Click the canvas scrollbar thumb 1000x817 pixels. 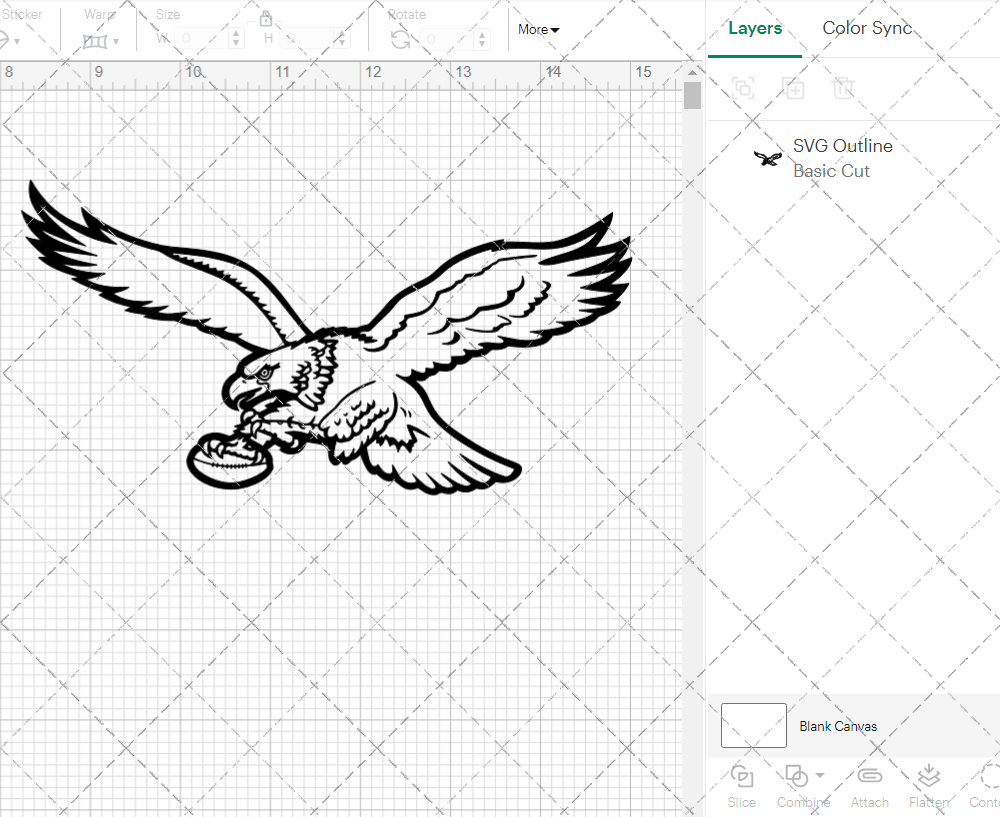(x=691, y=95)
